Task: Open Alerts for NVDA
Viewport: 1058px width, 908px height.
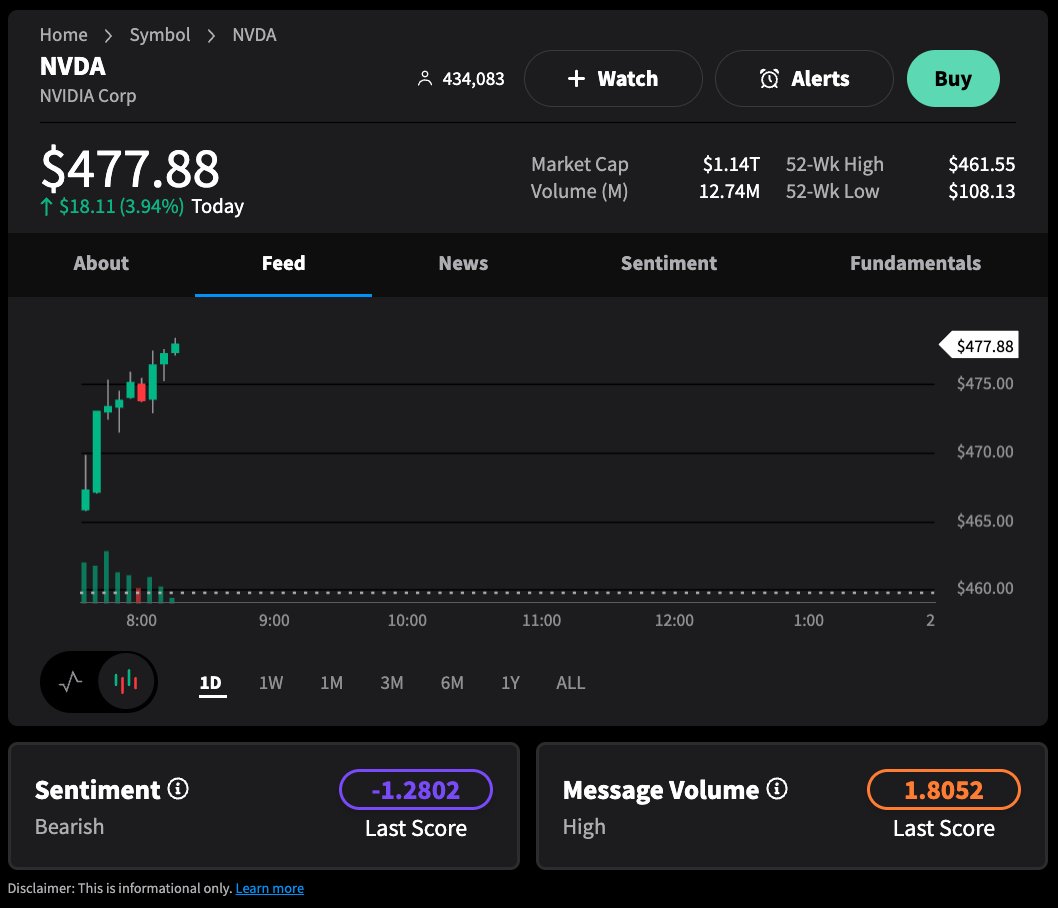Action: click(x=804, y=78)
